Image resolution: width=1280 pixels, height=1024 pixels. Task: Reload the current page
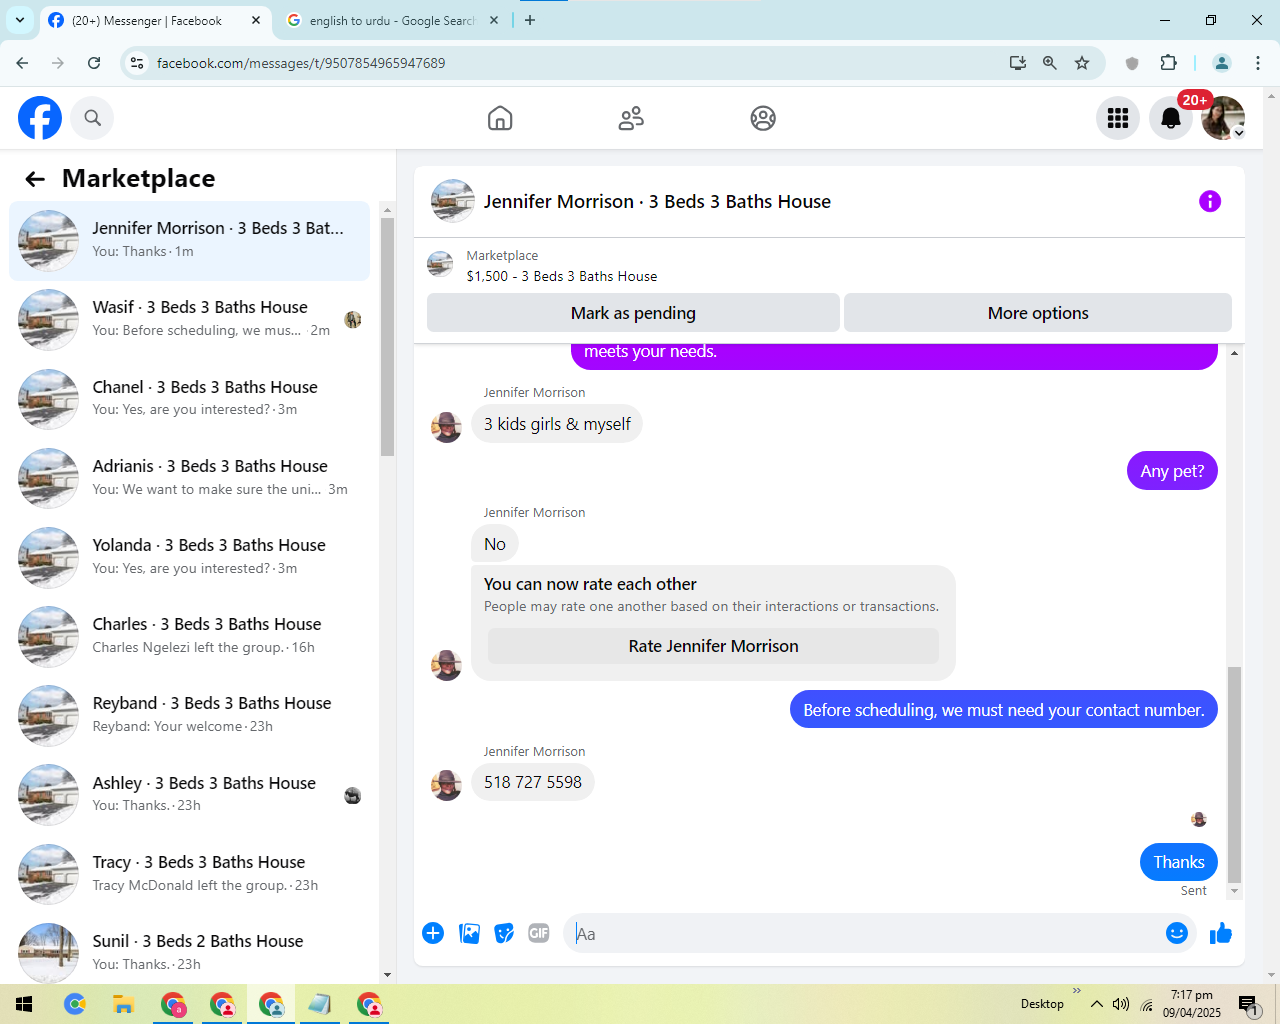pyautogui.click(x=94, y=63)
